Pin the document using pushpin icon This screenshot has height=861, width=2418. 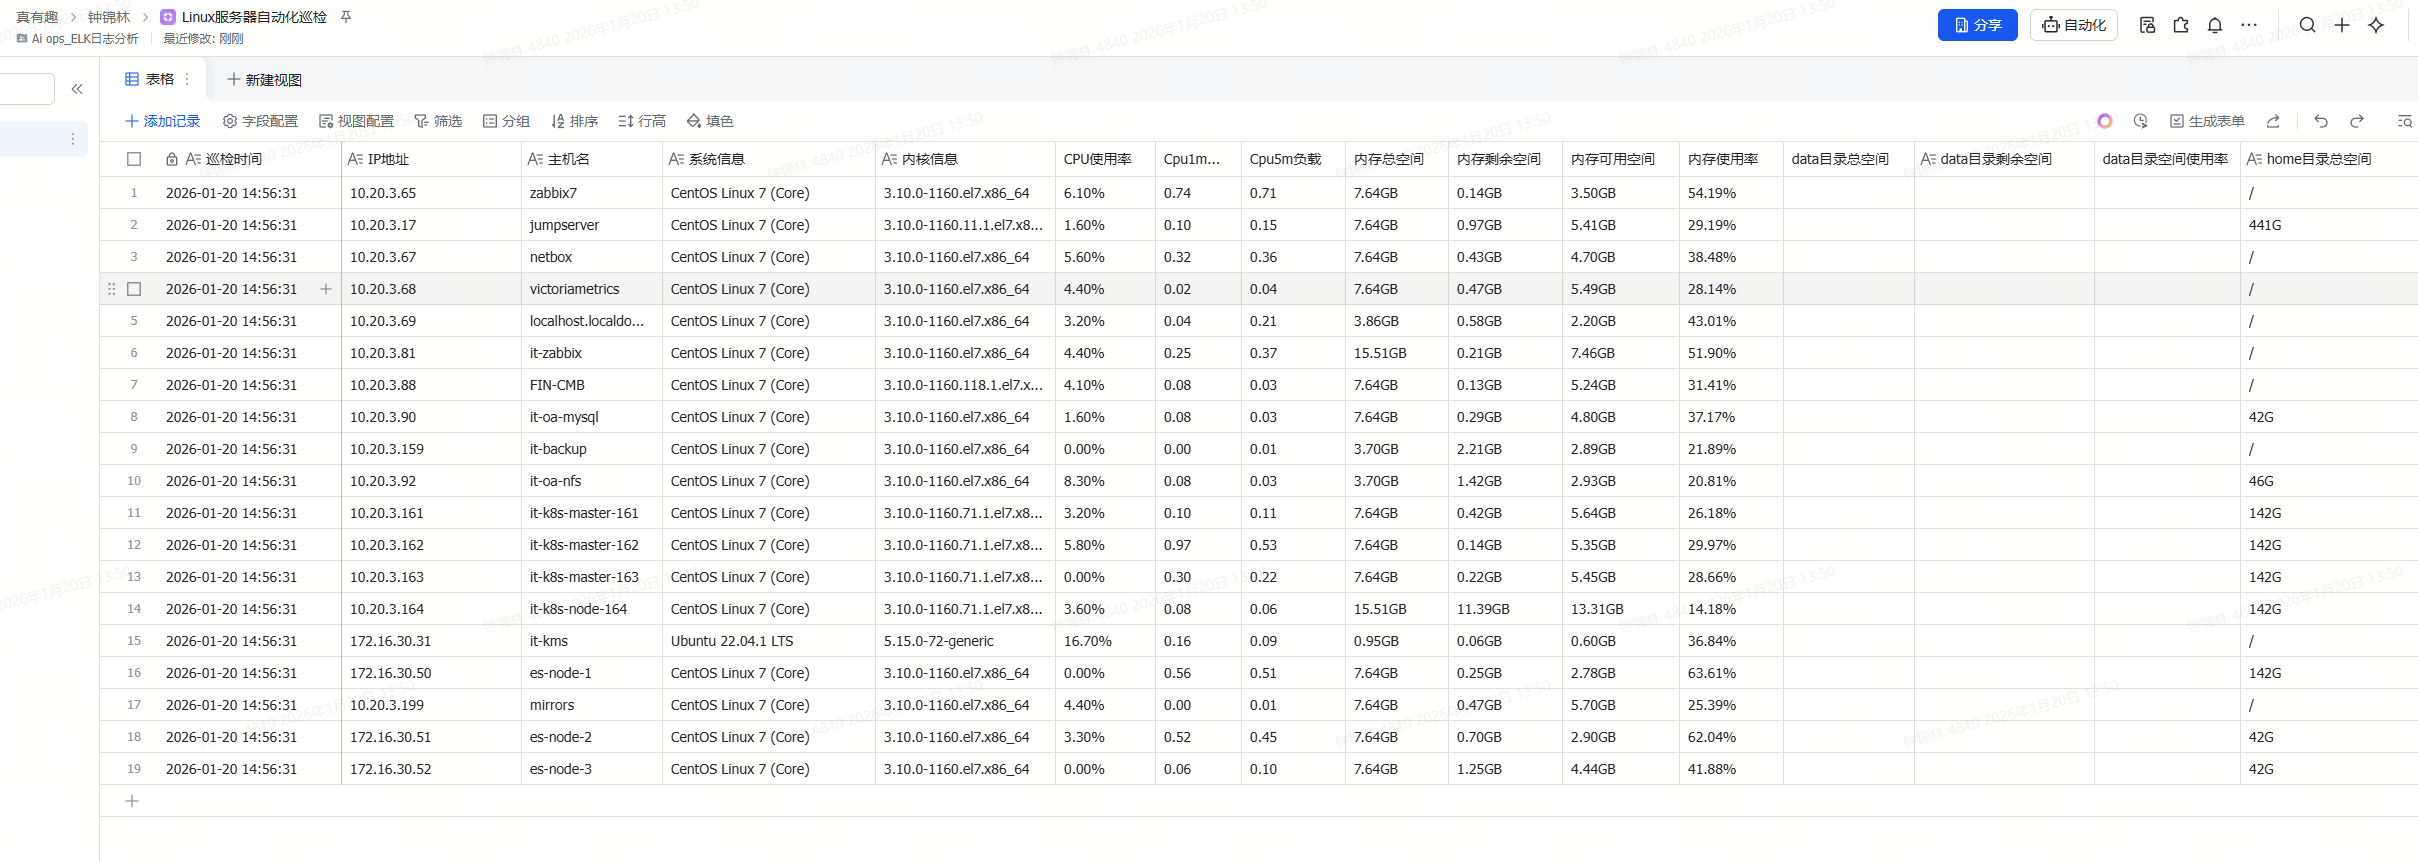[x=346, y=17]
